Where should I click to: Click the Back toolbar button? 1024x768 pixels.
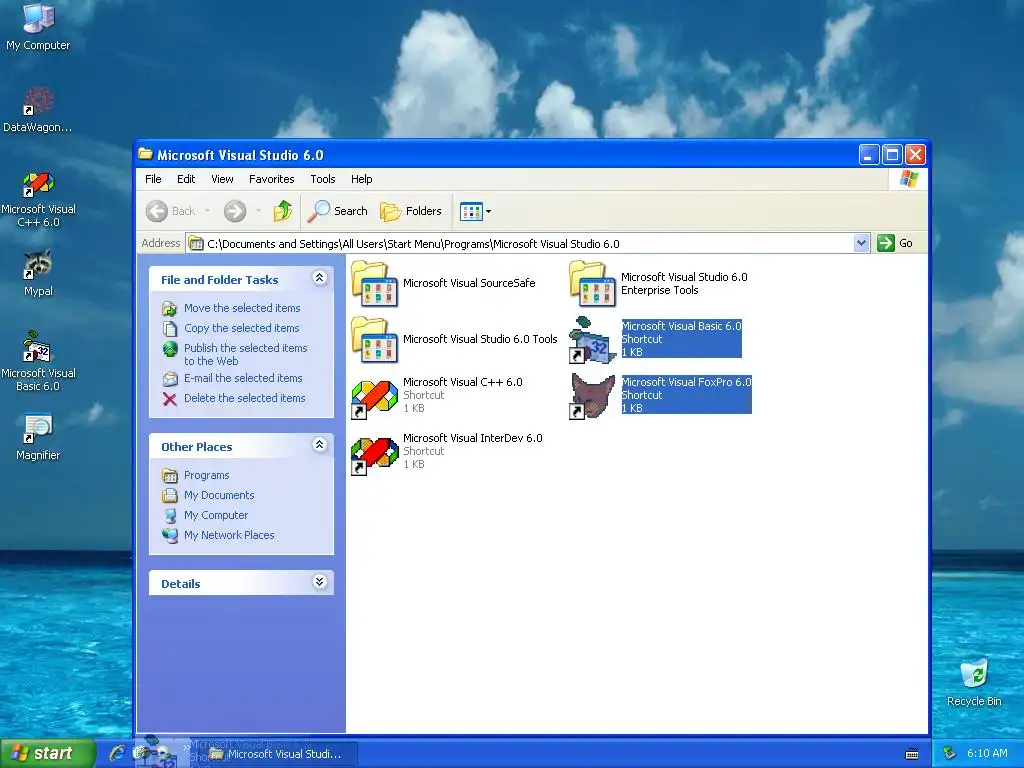(x=171, y=211)
